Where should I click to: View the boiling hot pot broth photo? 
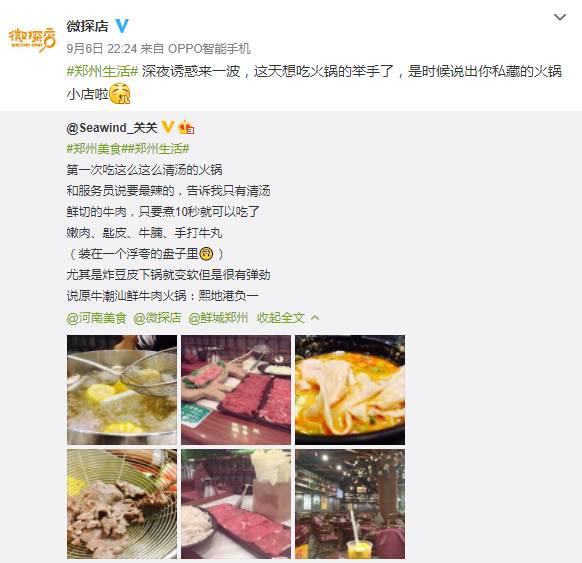point(122,390)
